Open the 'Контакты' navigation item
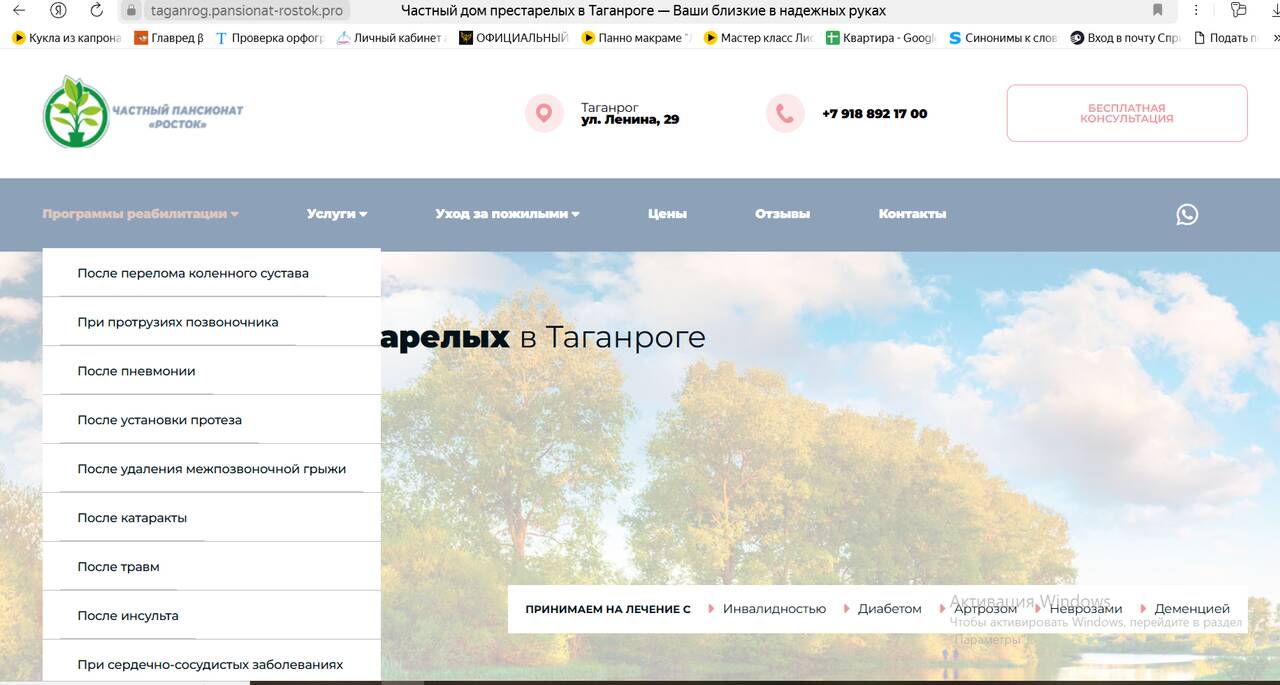 tap(912, 214)
